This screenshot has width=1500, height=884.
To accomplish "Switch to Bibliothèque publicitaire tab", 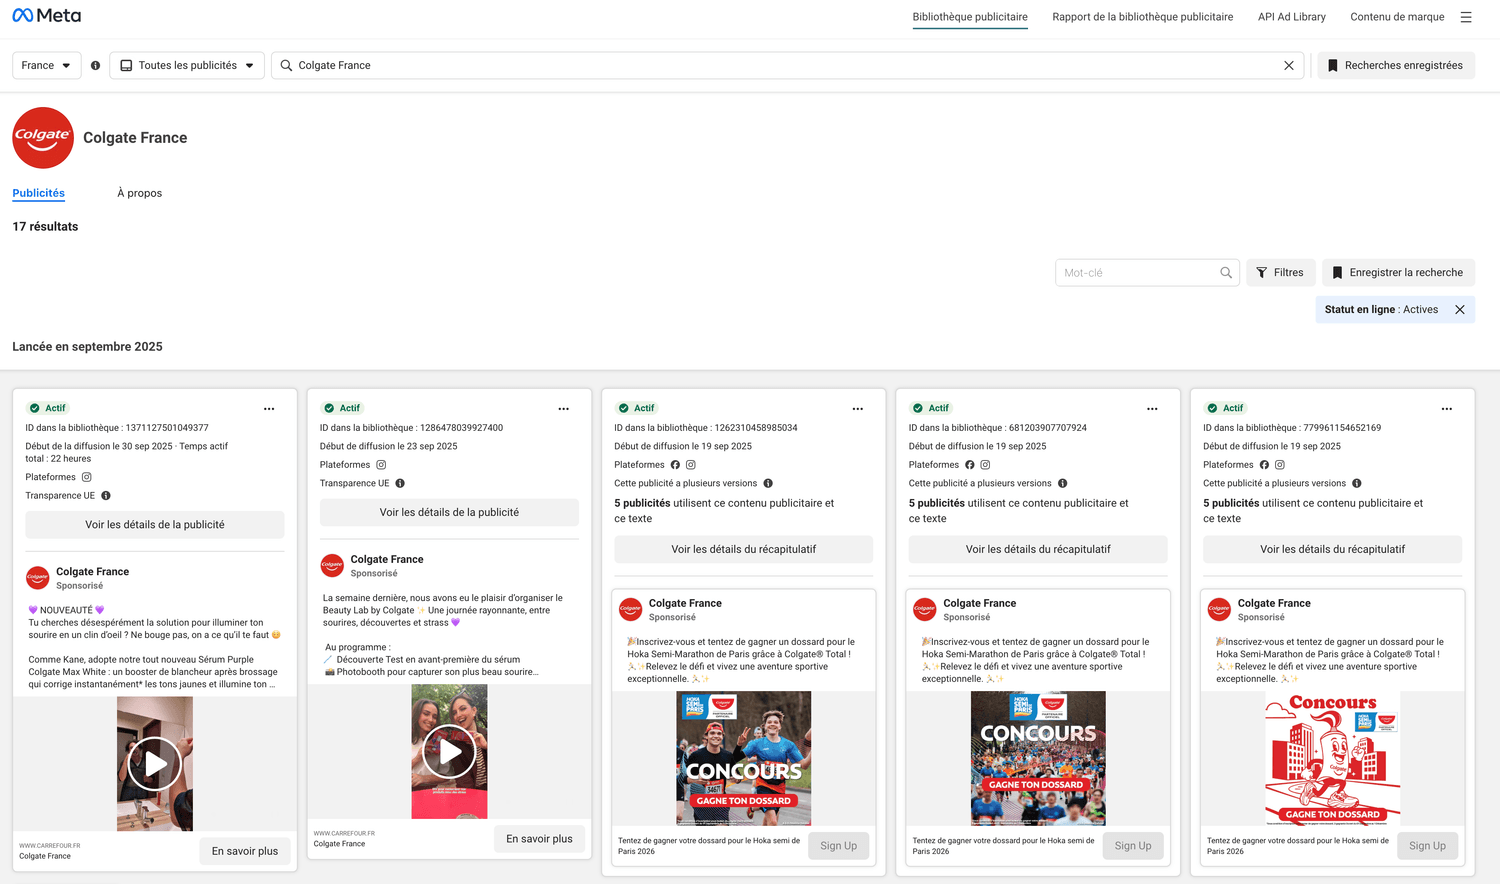I will tap(970, 17).
